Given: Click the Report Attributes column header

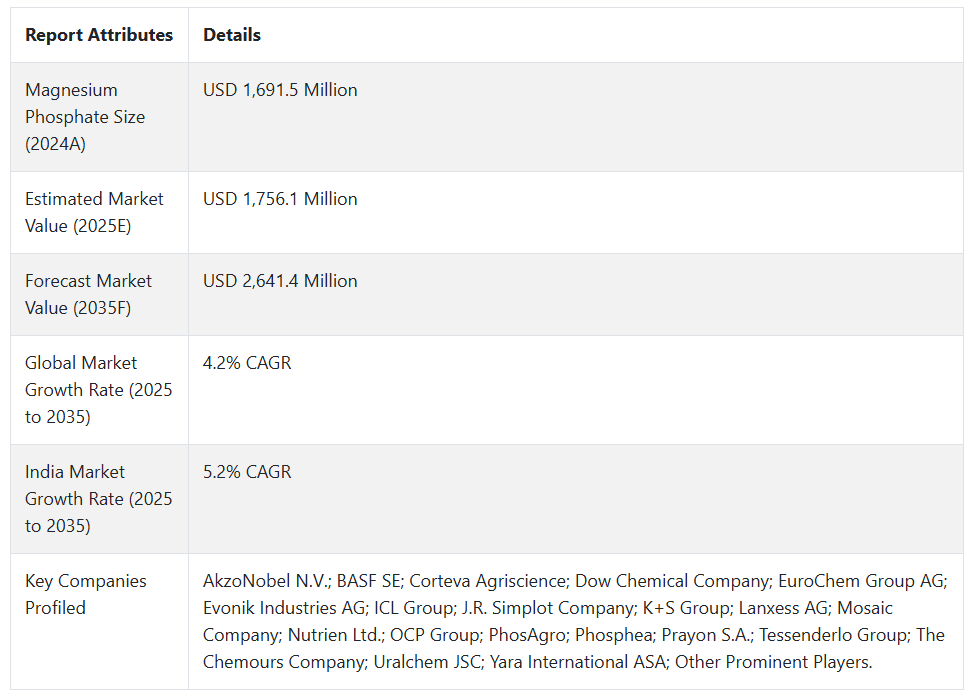Looking at the screenshot, I should pos(99,35).
